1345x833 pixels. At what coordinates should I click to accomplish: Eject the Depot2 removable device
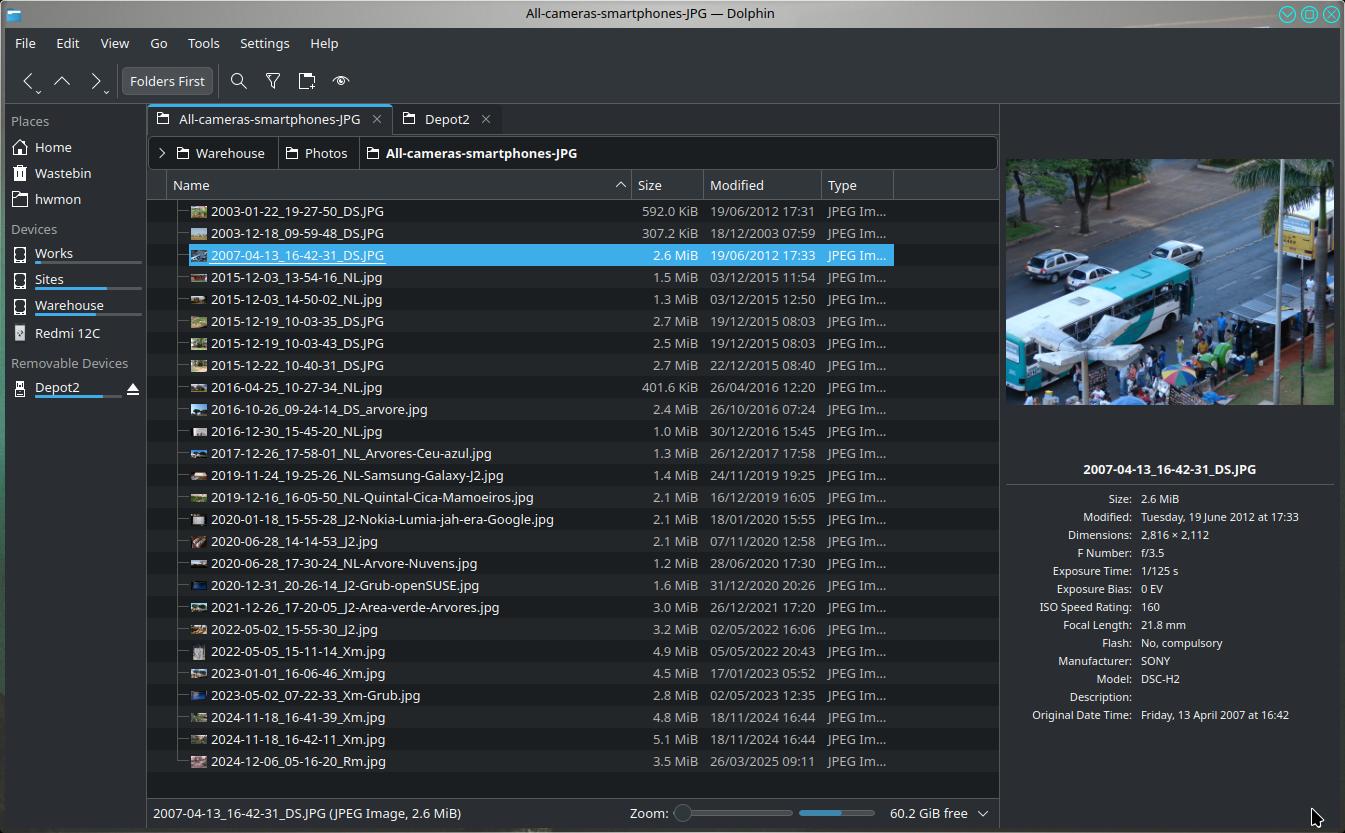point(133,388)
